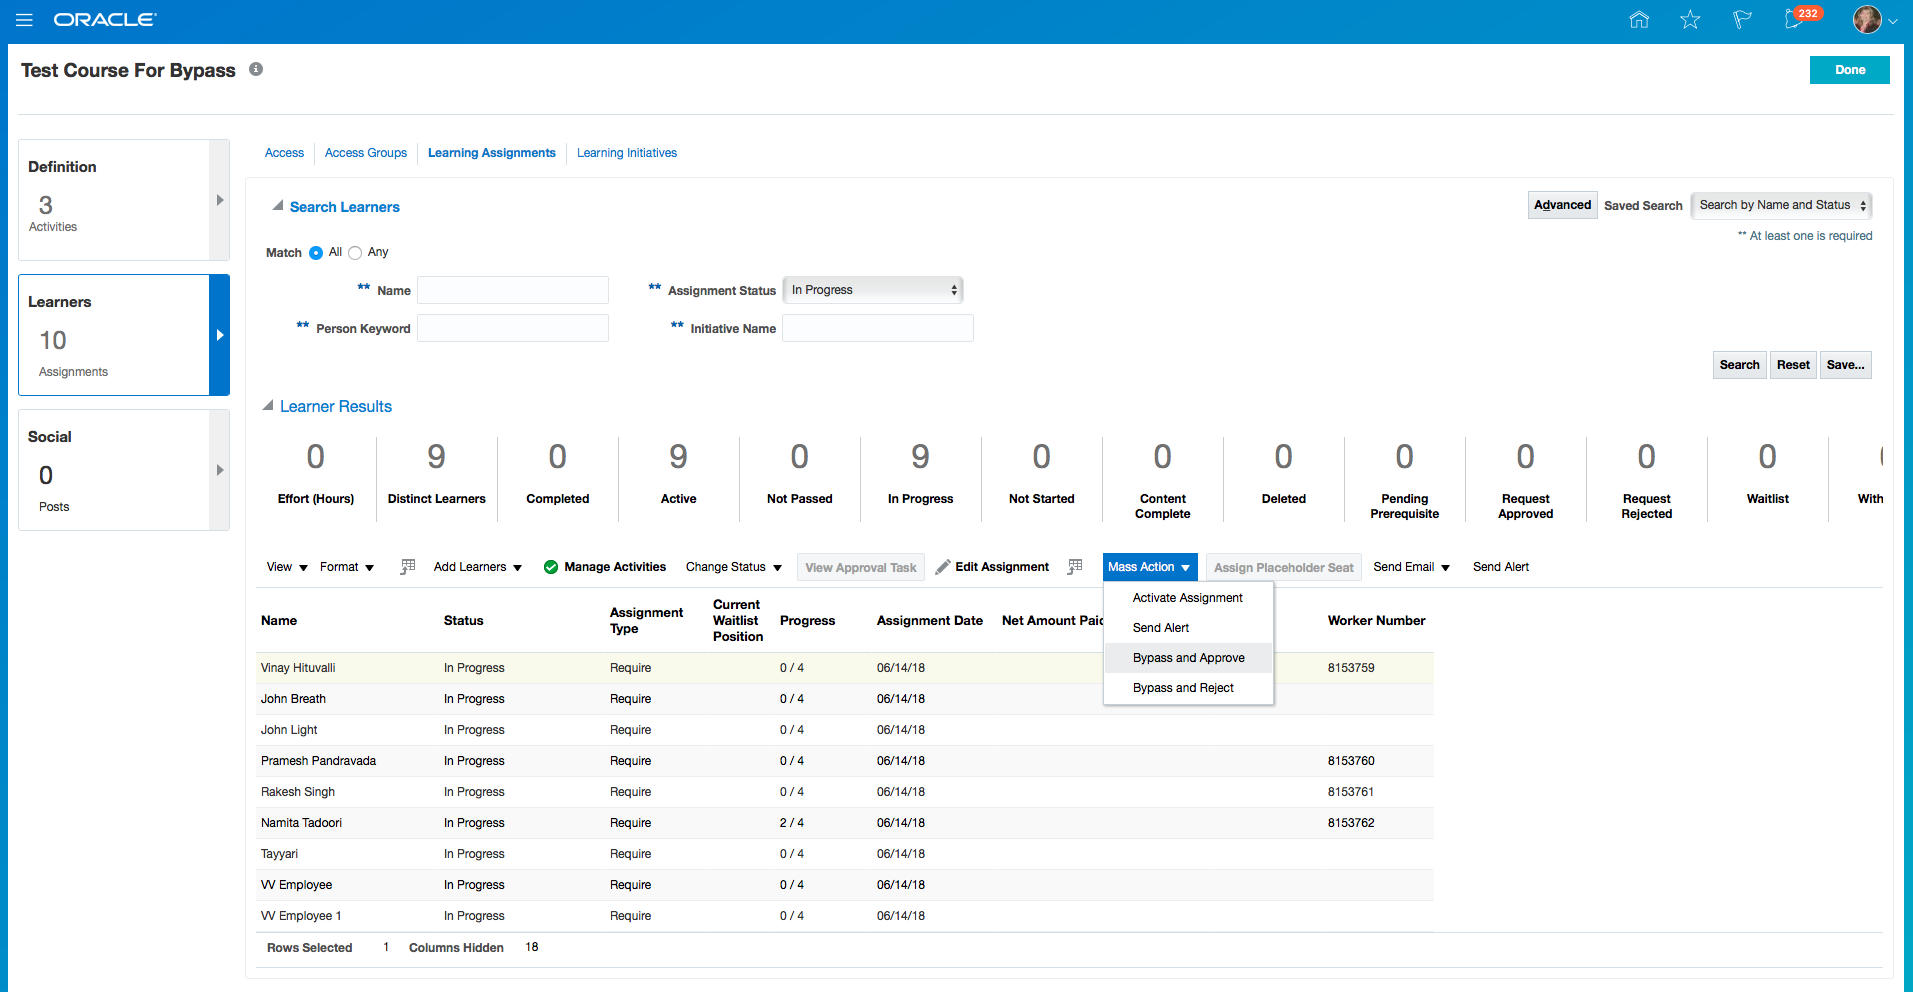Click the Done button

tap(1849, 70)
